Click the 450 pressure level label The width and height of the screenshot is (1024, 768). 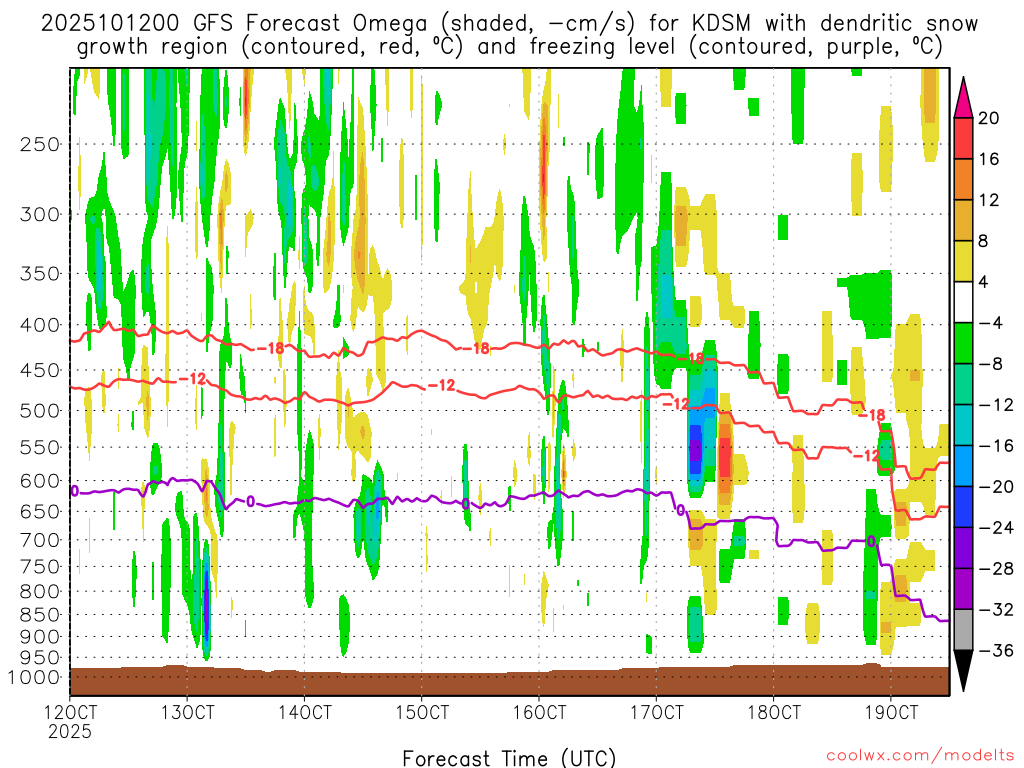(x=40, y=370)
